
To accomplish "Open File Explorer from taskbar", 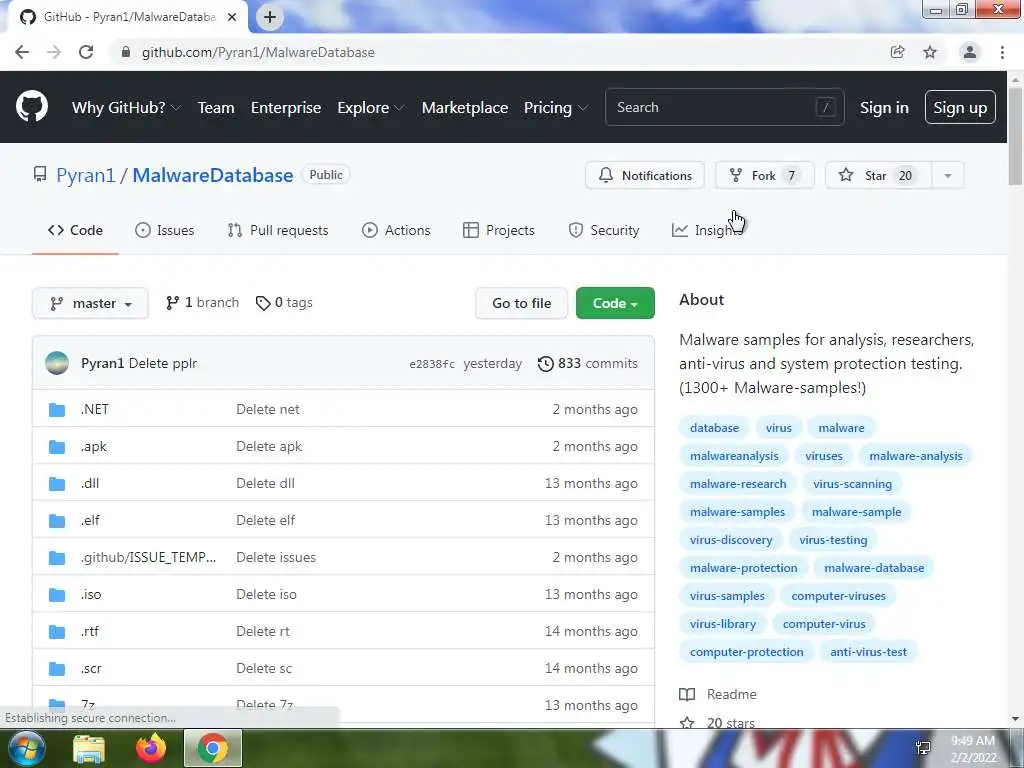I will pyautogui.click(x=89, y=748).
